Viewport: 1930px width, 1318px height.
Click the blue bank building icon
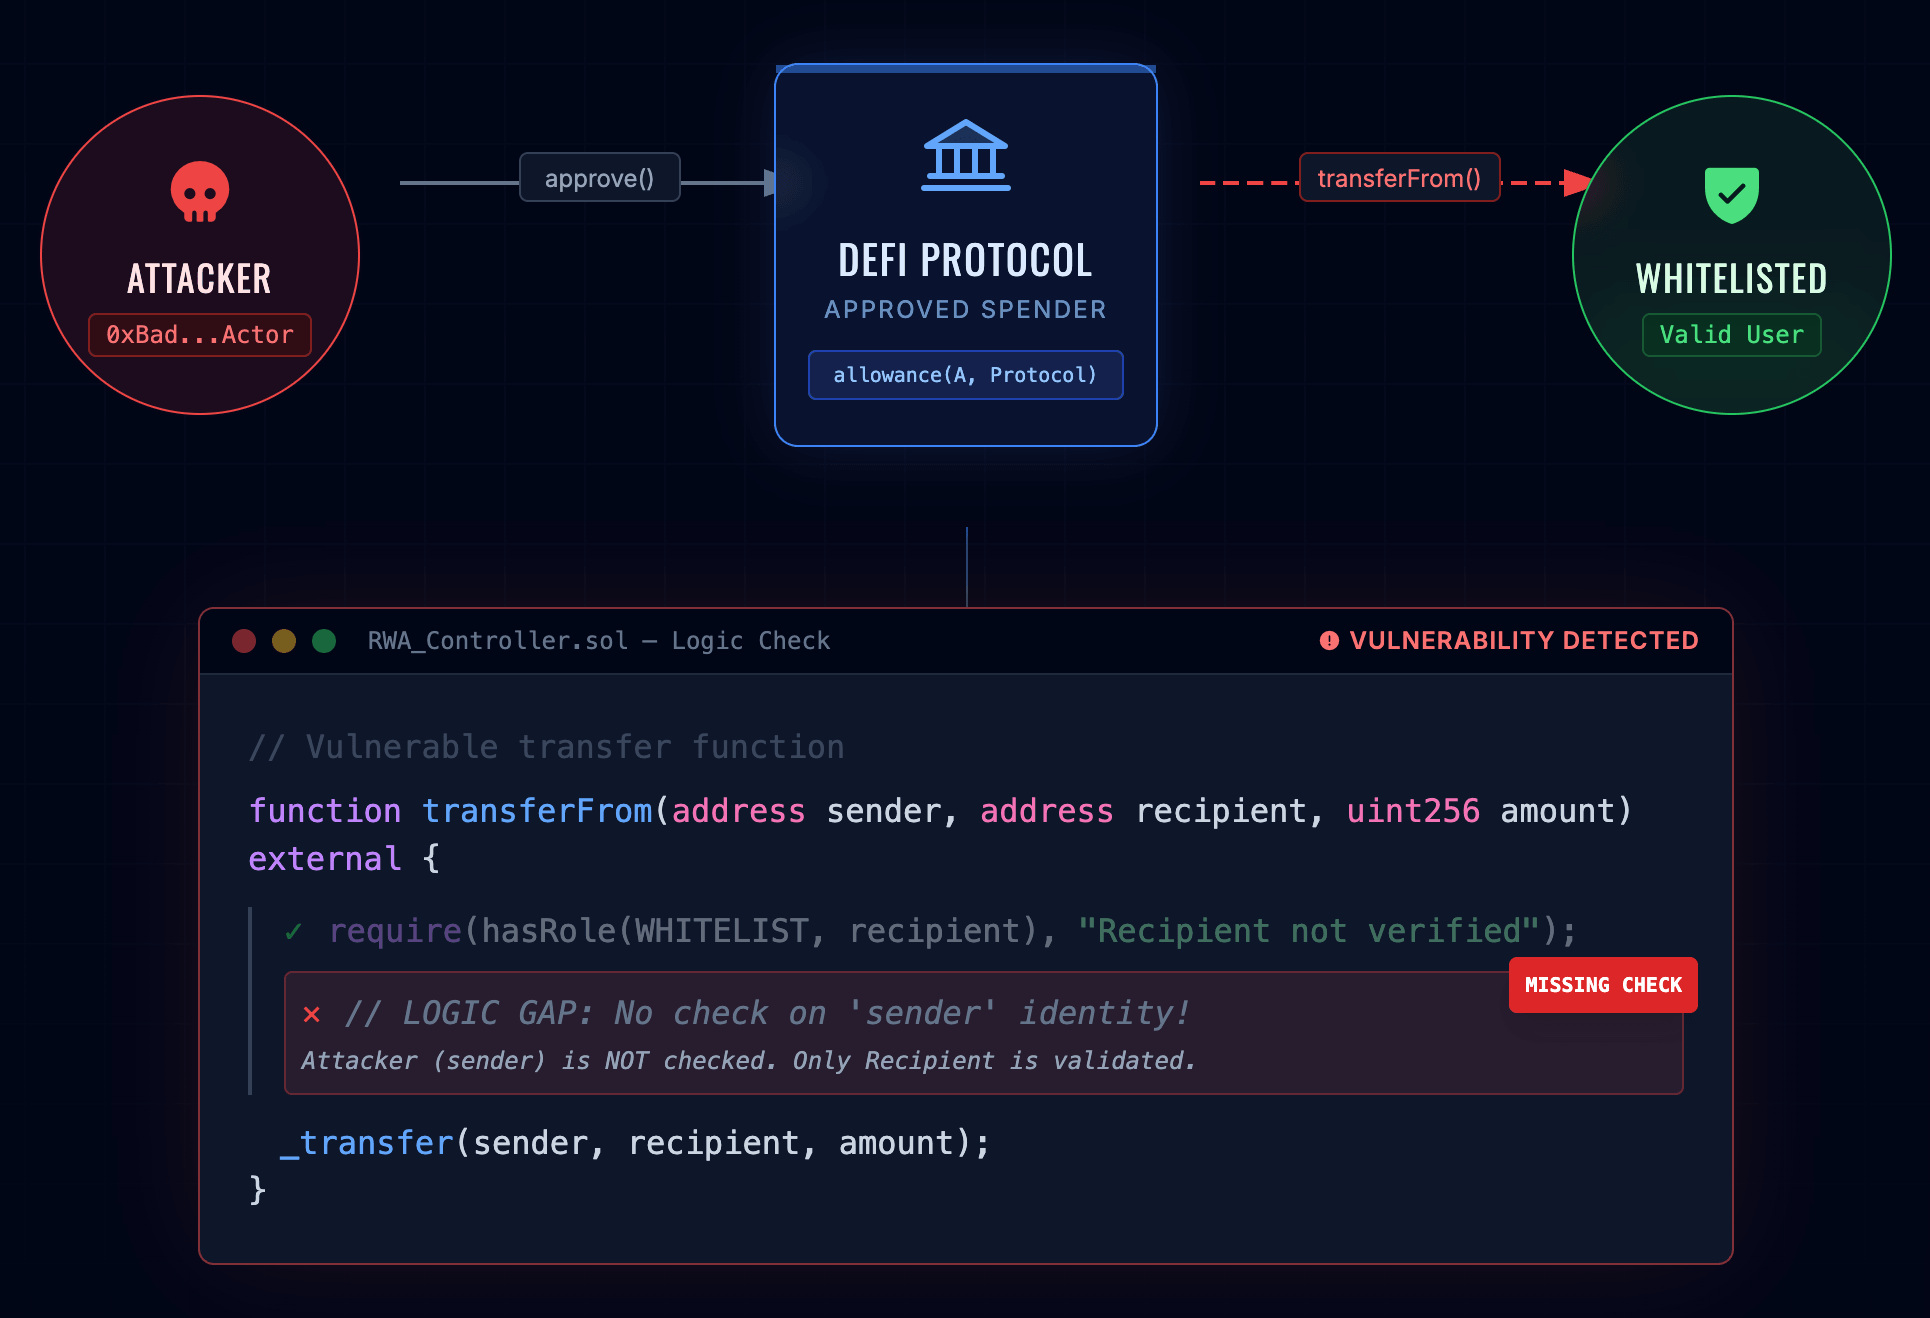click(966, 155)
